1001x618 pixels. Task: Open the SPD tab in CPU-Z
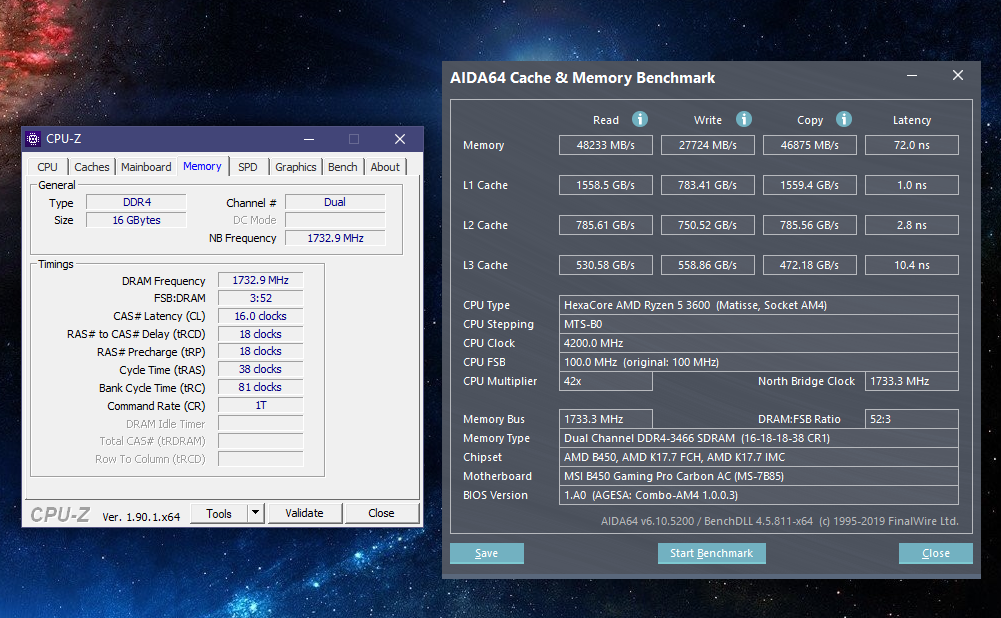click(248, 167)
